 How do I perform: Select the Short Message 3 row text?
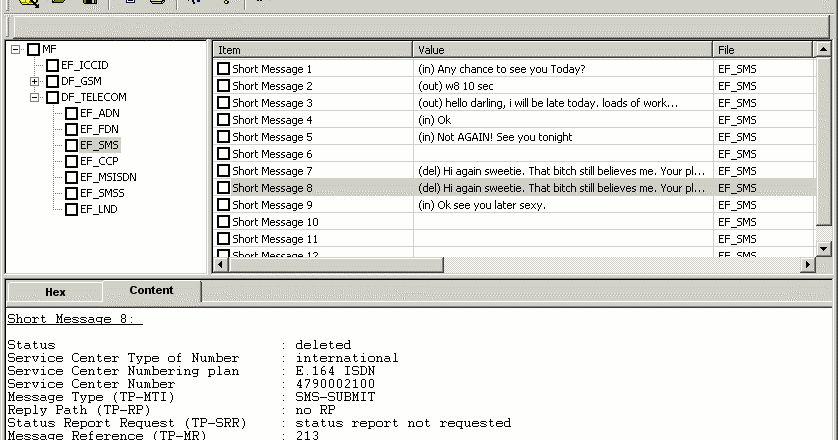point(272,103)
